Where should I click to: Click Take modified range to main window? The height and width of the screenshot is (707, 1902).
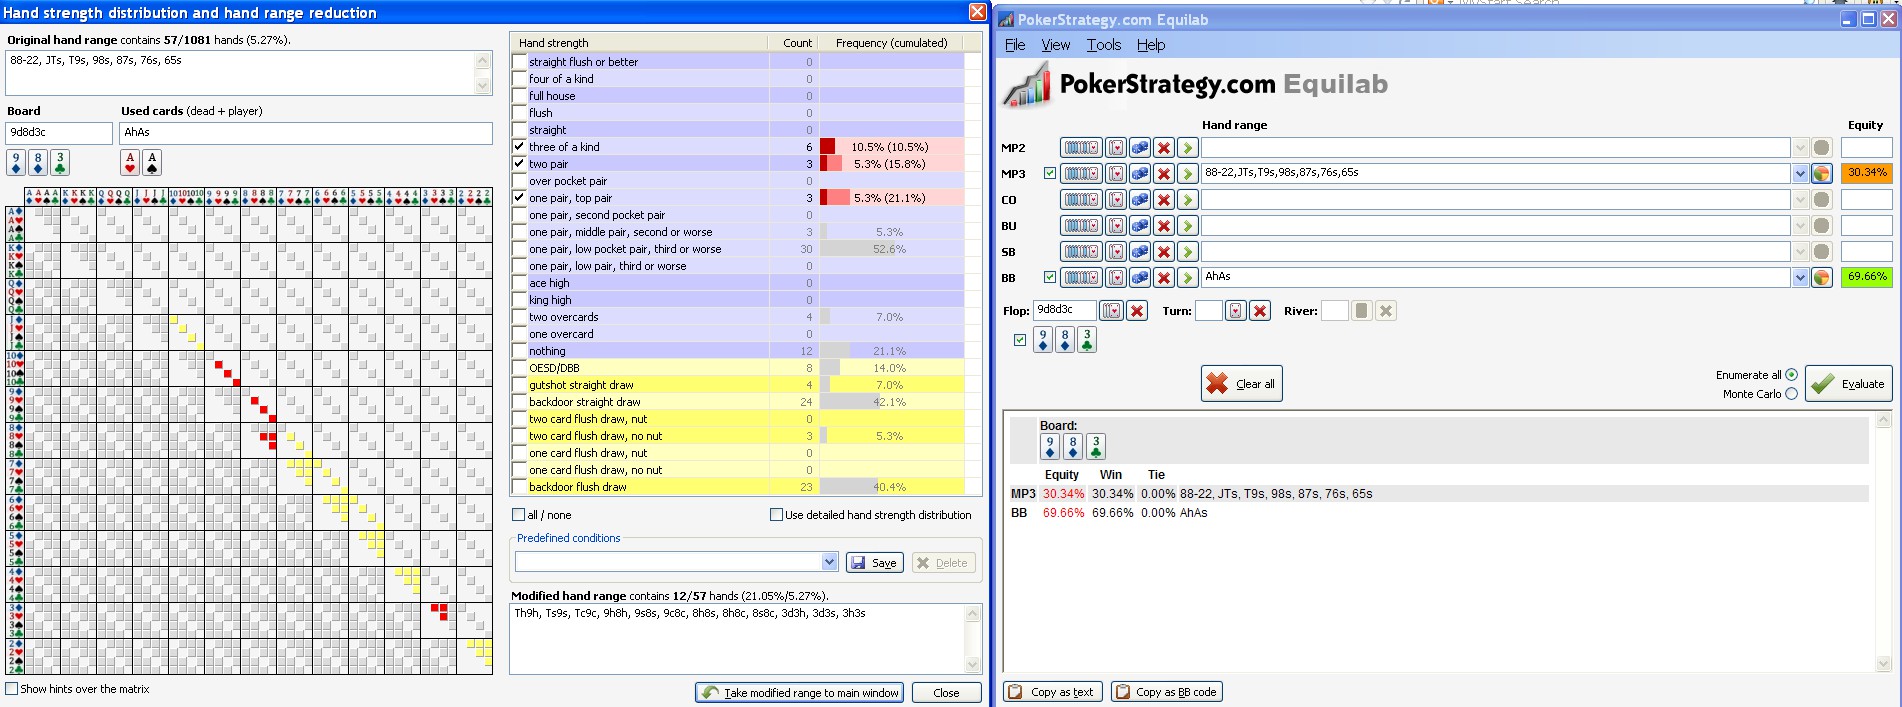[x=800, y=692]
